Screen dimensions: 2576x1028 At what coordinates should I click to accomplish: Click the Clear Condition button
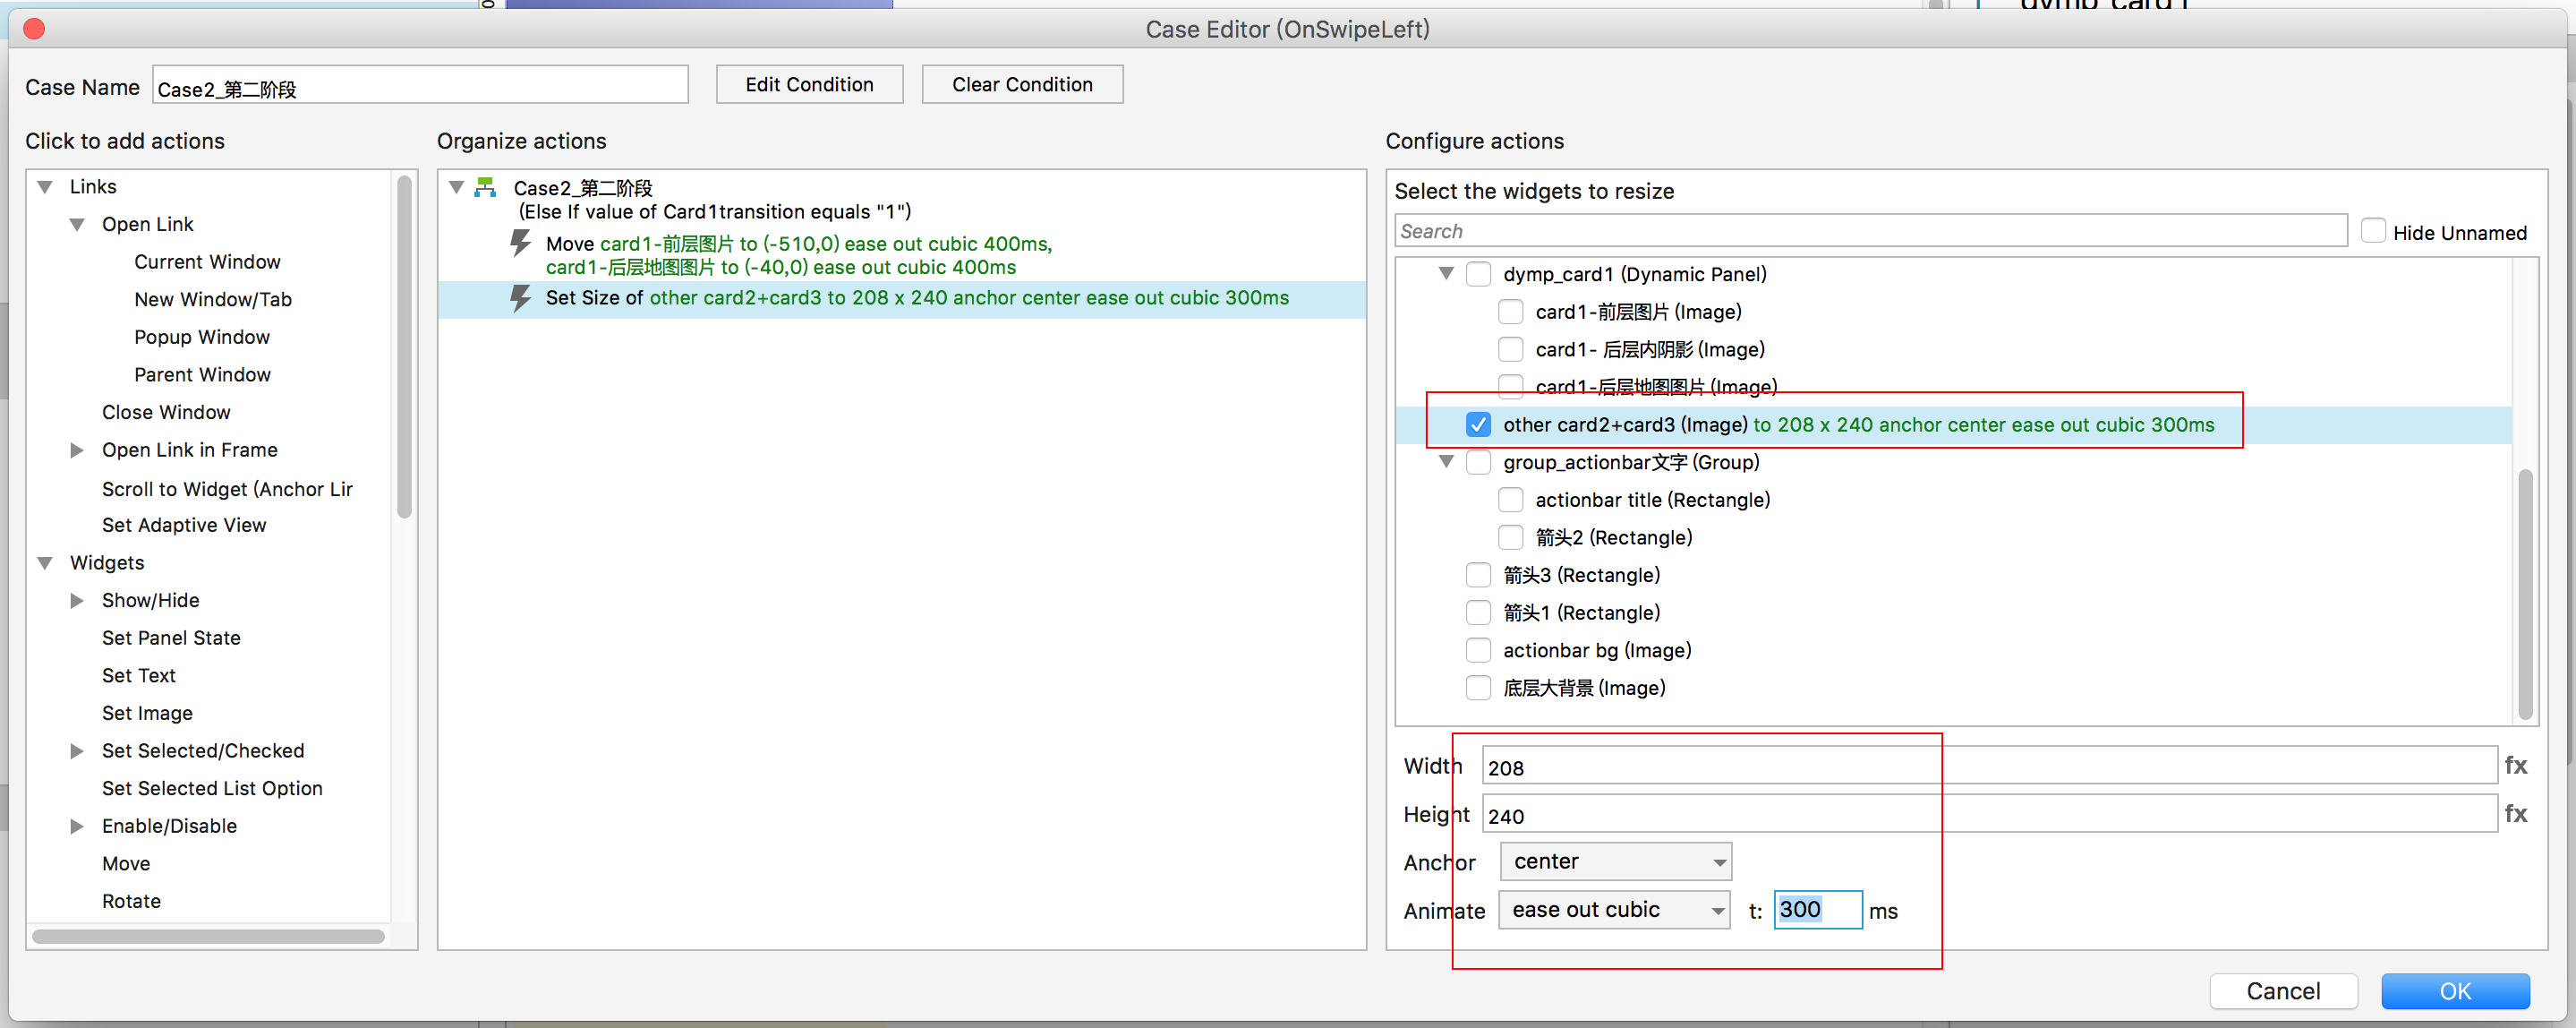[x=1021, y=85]
